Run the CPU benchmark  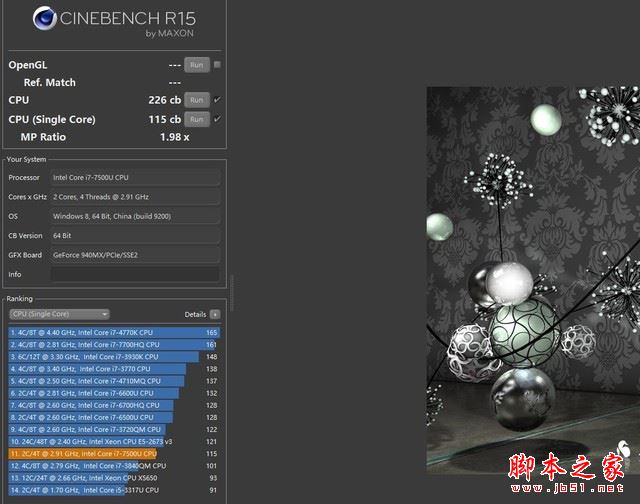(x=197, y=100)
